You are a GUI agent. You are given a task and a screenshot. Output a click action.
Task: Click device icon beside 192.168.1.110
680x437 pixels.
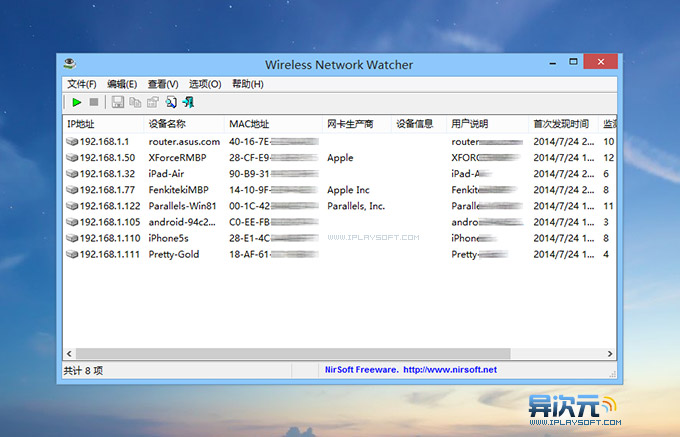[x=72, y=238]
